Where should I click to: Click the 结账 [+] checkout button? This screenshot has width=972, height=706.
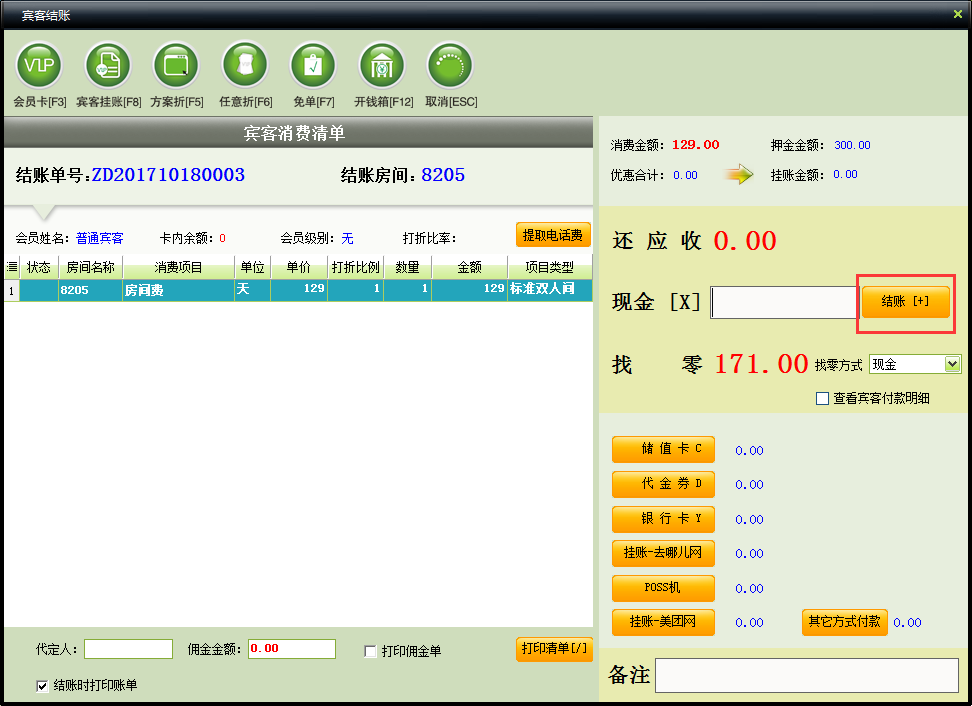pos(905,302)
